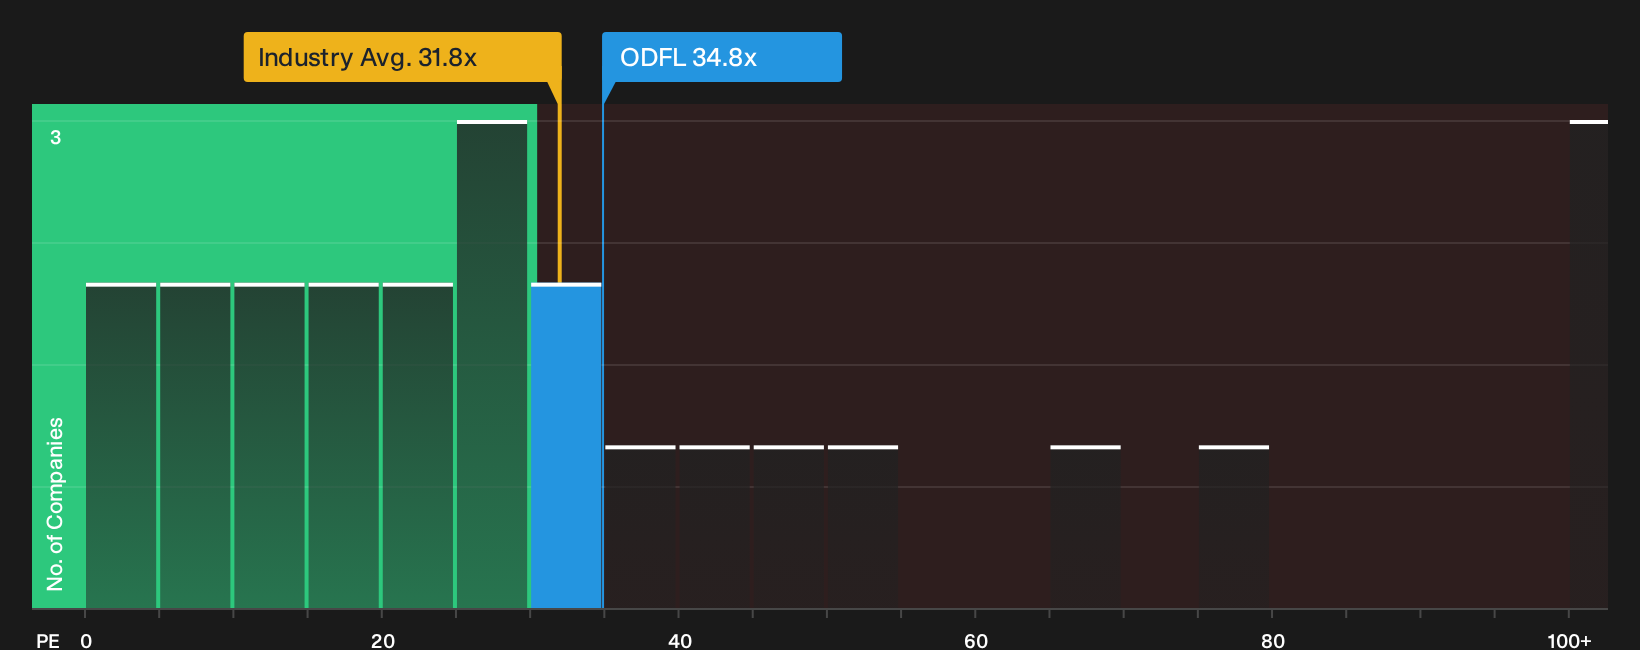
Task: Click the histogram bar for PE 20-25
Action: click(x=418, y=446)
